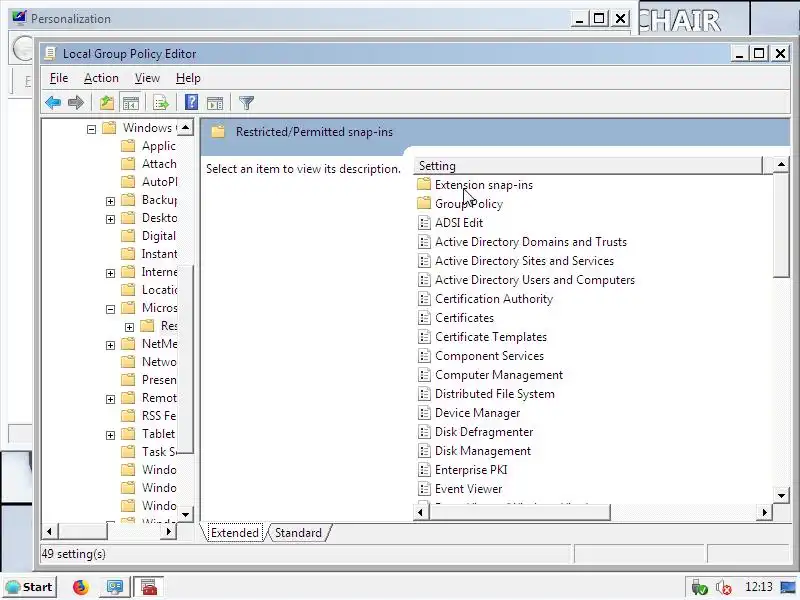Click the clock showing 12:13
Viewport: 800px width, 600px height.
coord(759,587)
